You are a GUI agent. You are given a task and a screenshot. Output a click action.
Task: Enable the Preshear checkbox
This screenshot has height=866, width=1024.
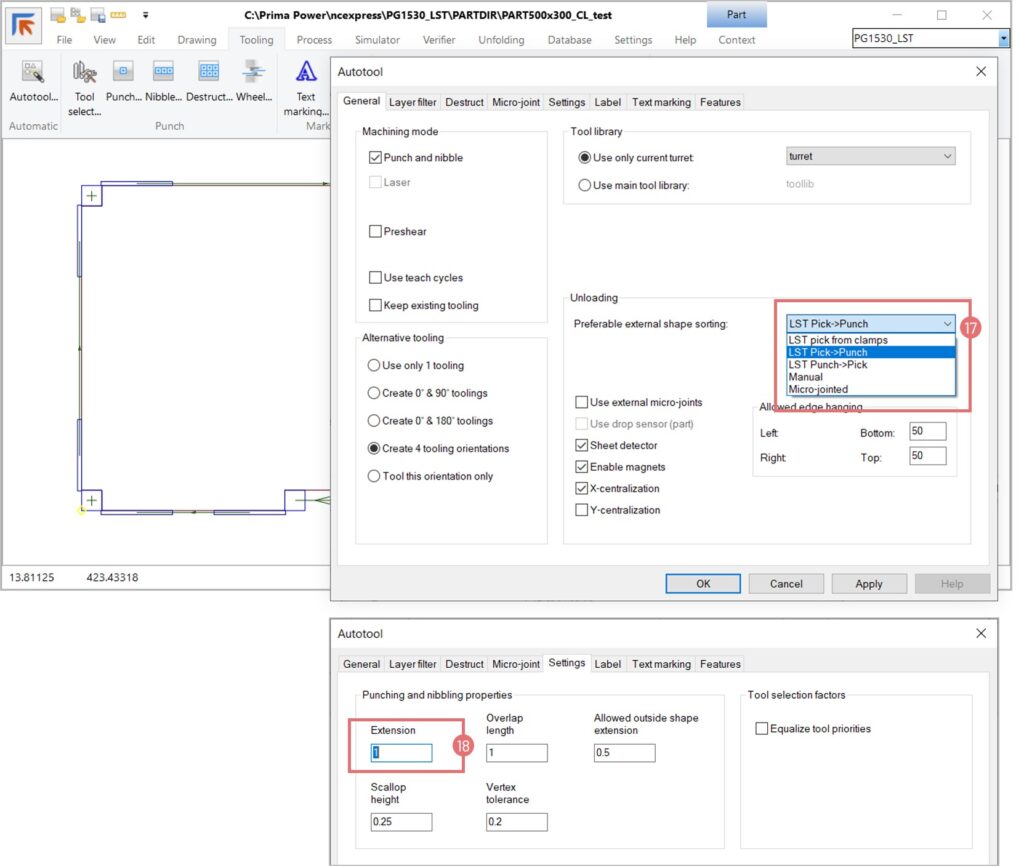tap(376, 232)
